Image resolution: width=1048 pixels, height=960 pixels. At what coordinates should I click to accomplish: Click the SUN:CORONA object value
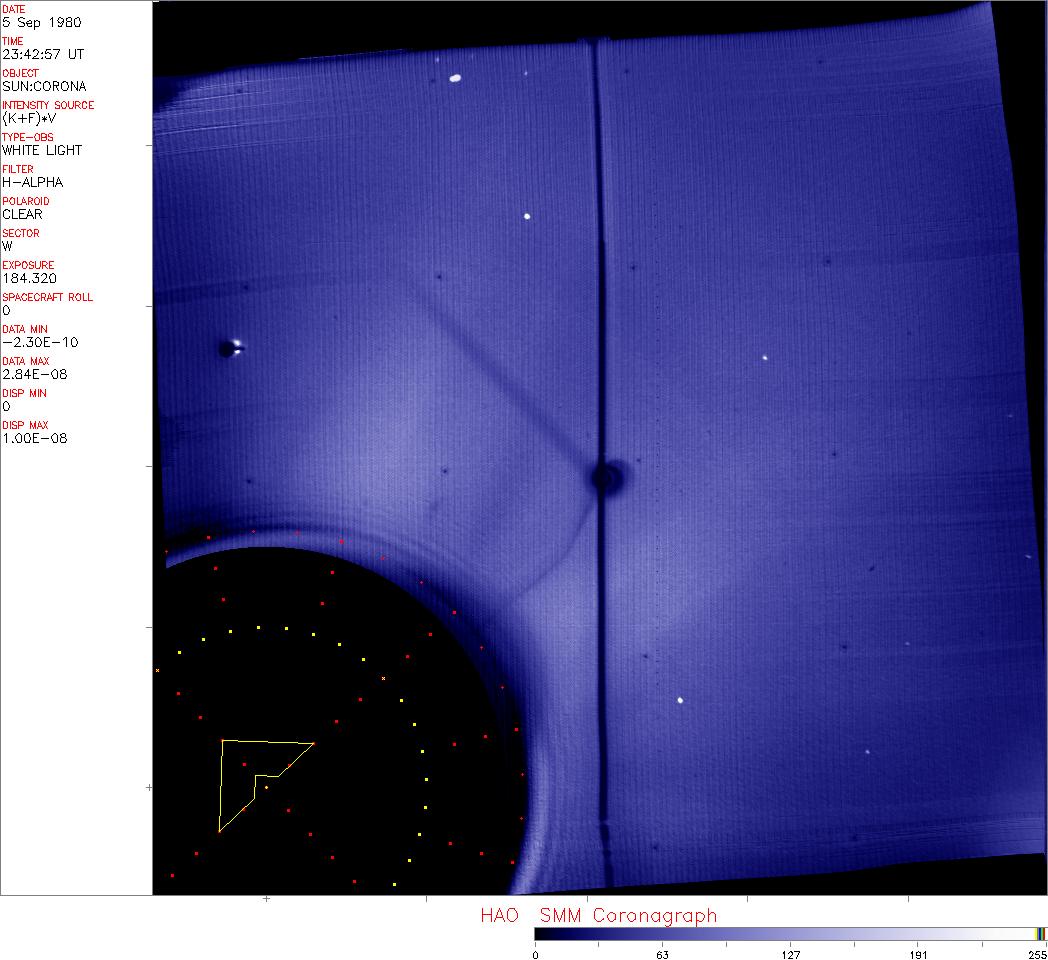click(x=44, y=86)
